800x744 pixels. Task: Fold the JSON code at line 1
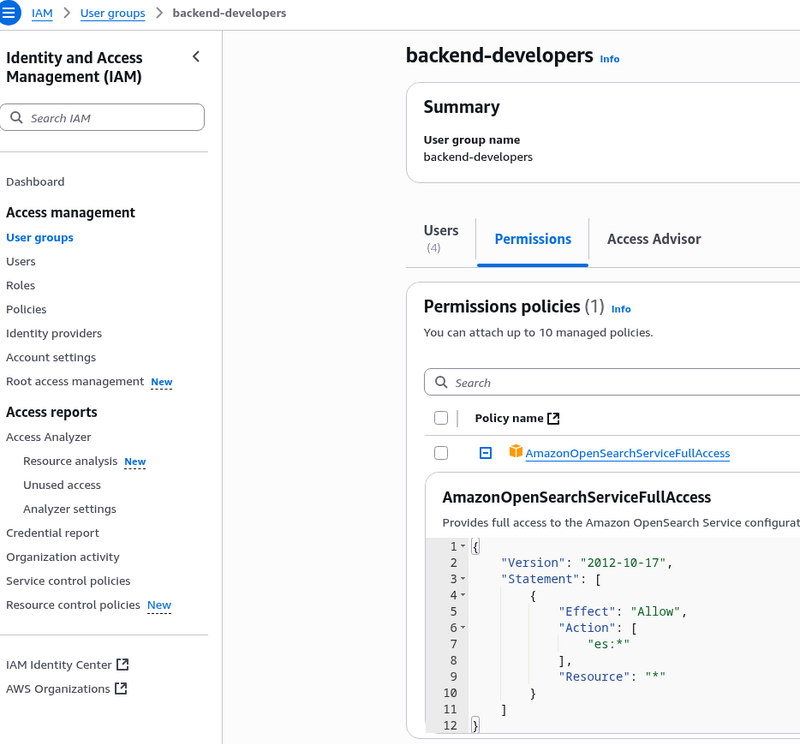click(x=462, y=546)
